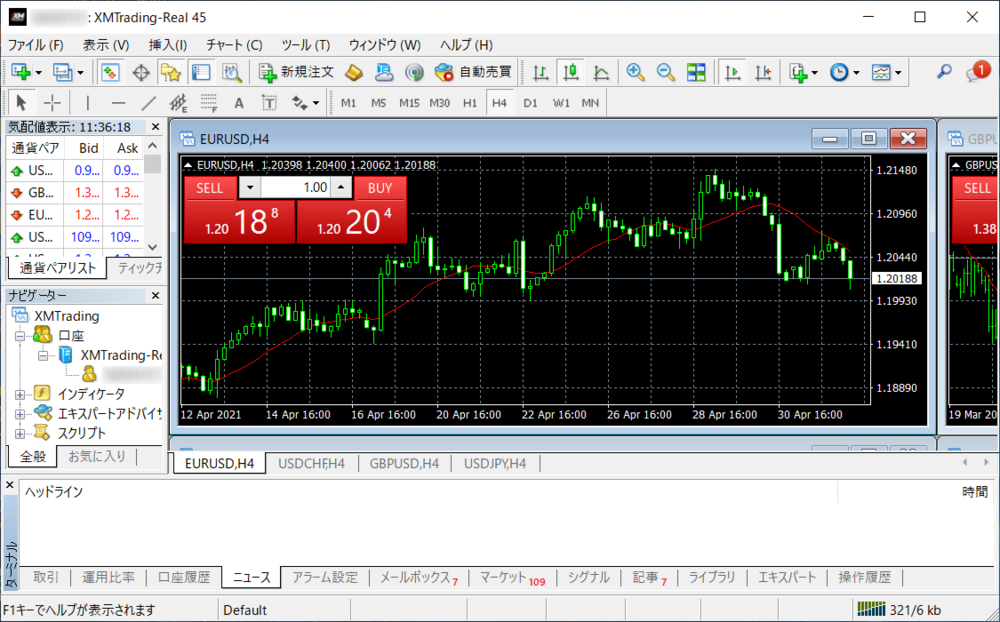Image resolution: width=1000 pixels, height=622 pixels.
Task: Click the search magnifier icon
Action: 944,71
